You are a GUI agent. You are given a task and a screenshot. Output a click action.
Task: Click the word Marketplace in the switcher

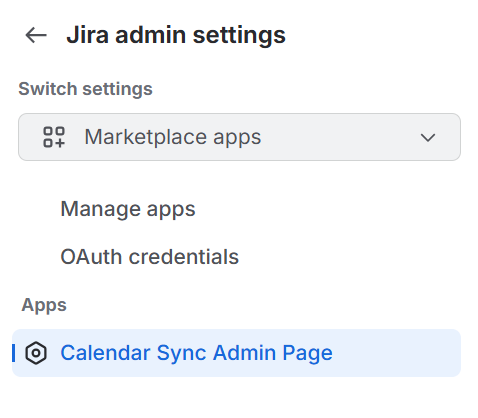pos(146,137)
